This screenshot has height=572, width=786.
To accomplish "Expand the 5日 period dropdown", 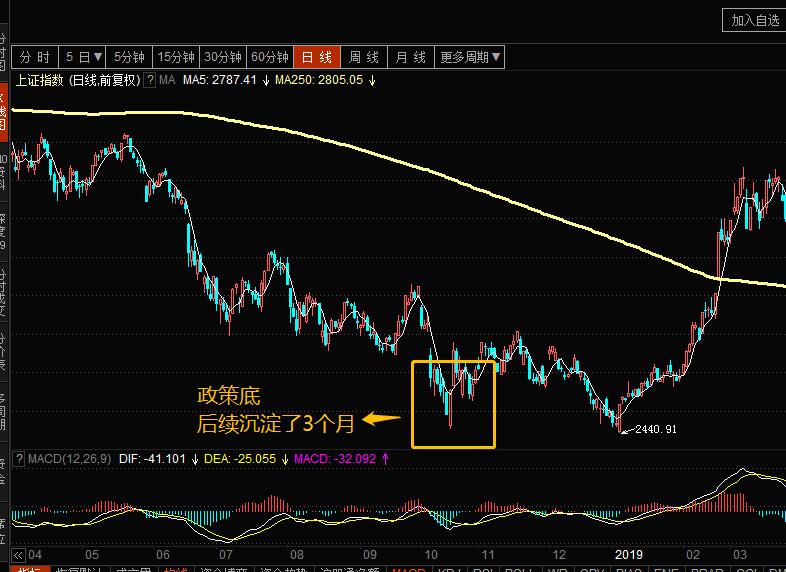I will click(84, 57).
